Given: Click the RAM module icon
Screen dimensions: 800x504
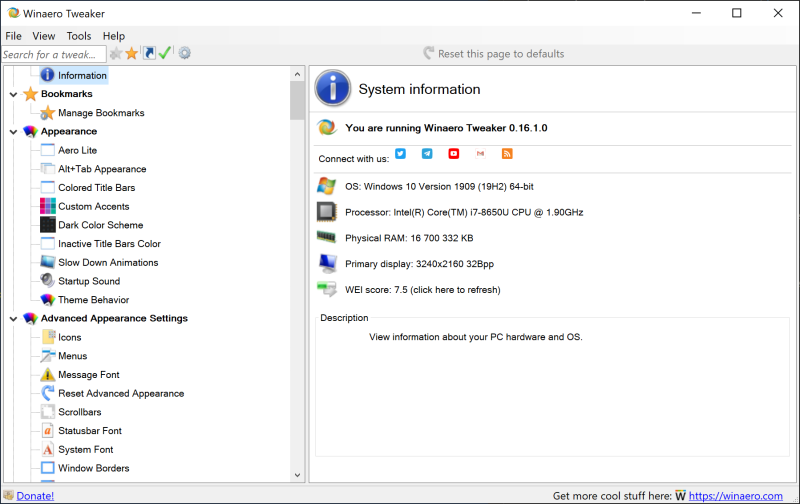Looking at the screenshot, I should tap(327, 237).
